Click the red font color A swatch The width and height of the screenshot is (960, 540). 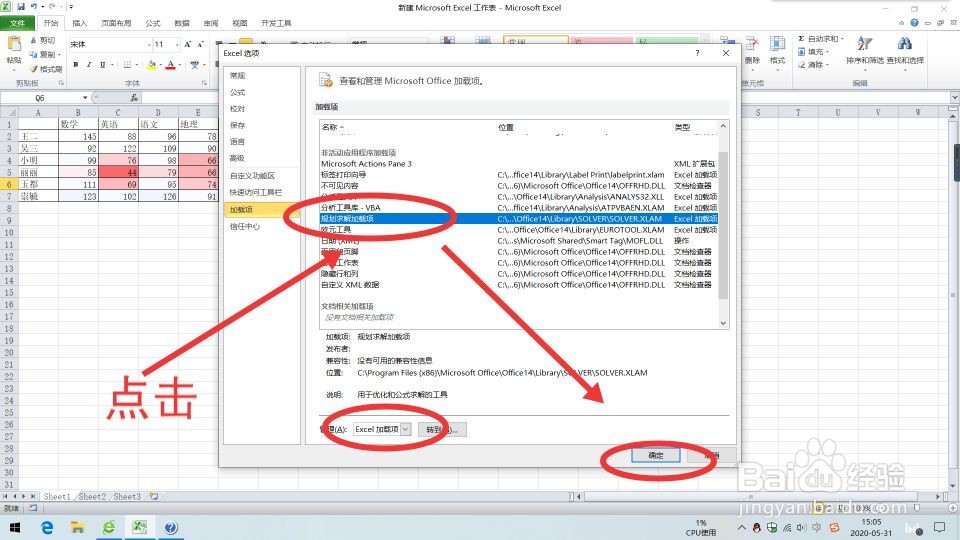(171, 64)
